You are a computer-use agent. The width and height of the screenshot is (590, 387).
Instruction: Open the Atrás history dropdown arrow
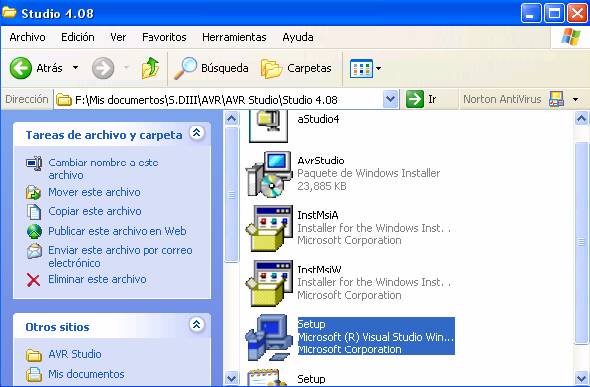[76, 68]
